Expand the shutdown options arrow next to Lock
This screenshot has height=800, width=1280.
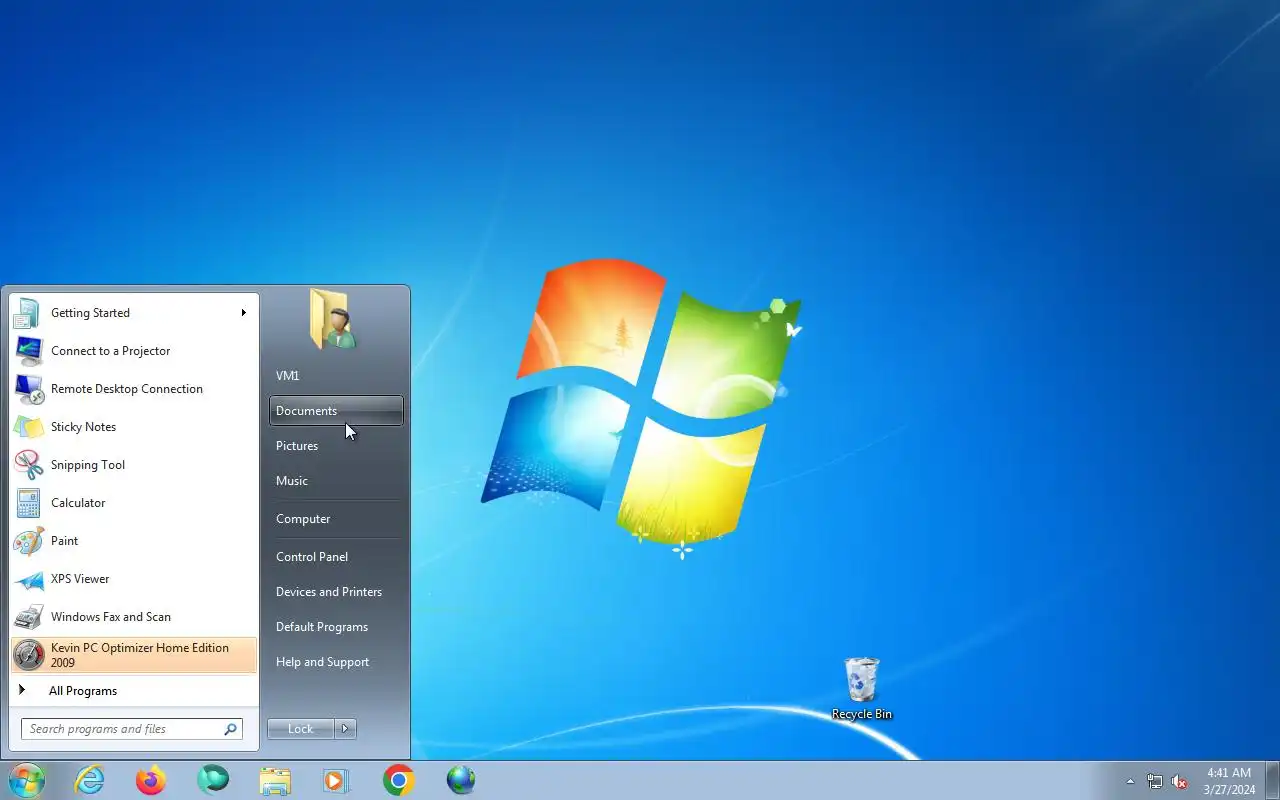point(345,729)
